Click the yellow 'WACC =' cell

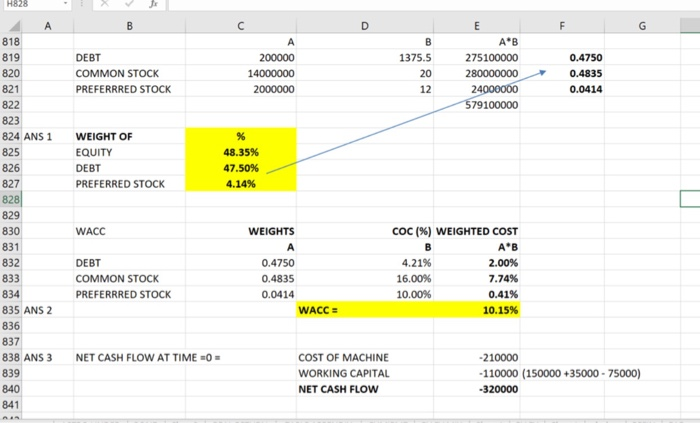point(365,310)
